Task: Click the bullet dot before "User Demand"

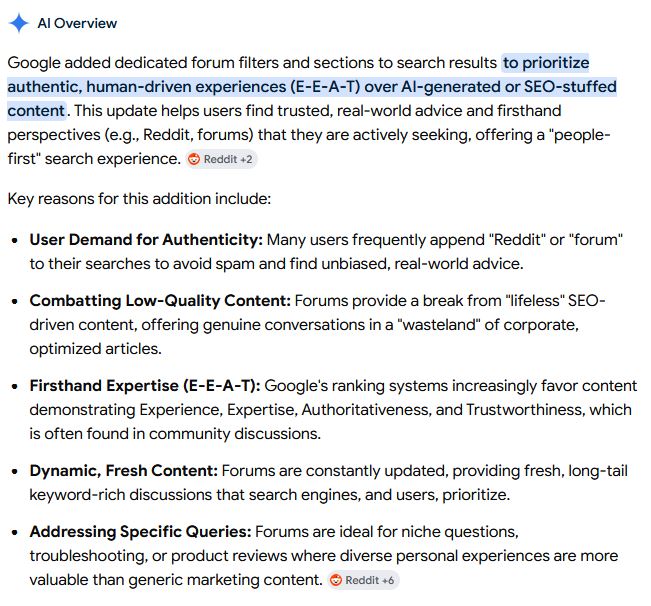Action: 15,241
